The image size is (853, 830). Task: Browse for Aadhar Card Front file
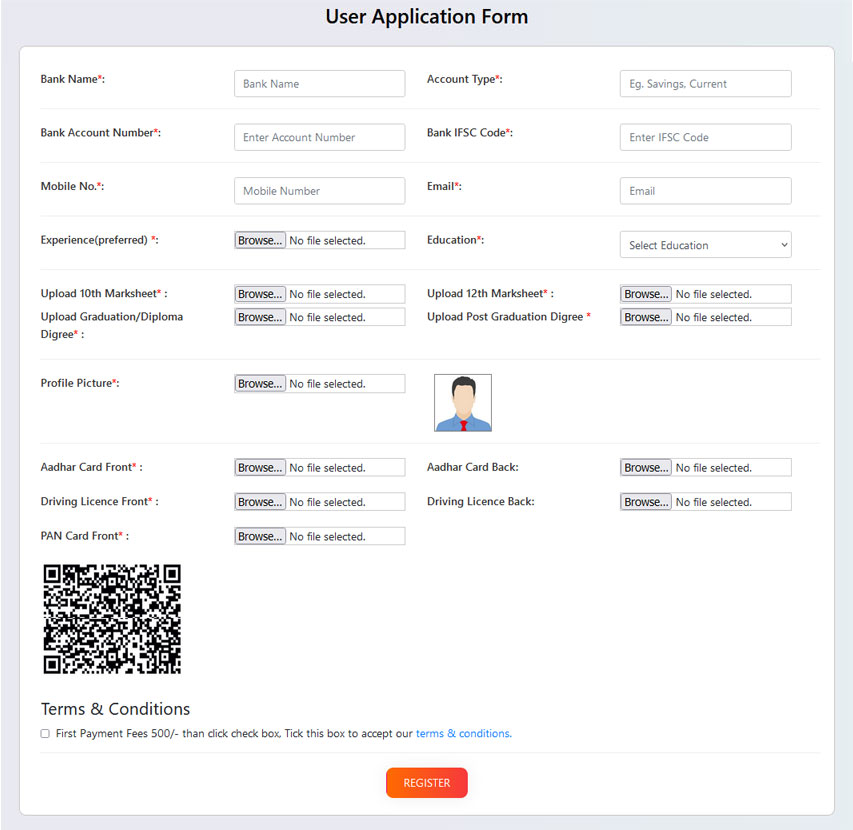[260, 468]
